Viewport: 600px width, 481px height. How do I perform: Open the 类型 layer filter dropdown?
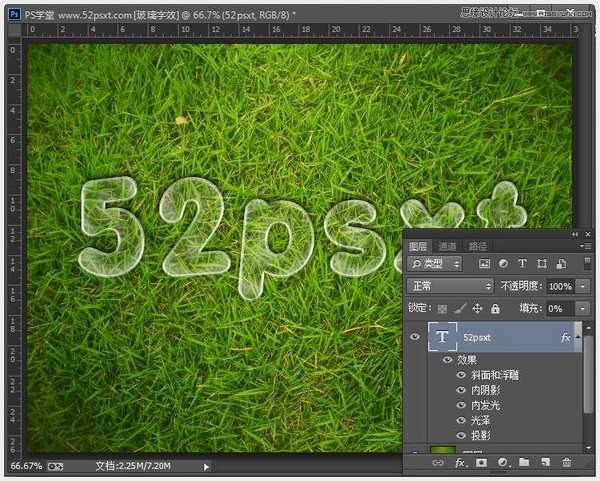point(435,264)
